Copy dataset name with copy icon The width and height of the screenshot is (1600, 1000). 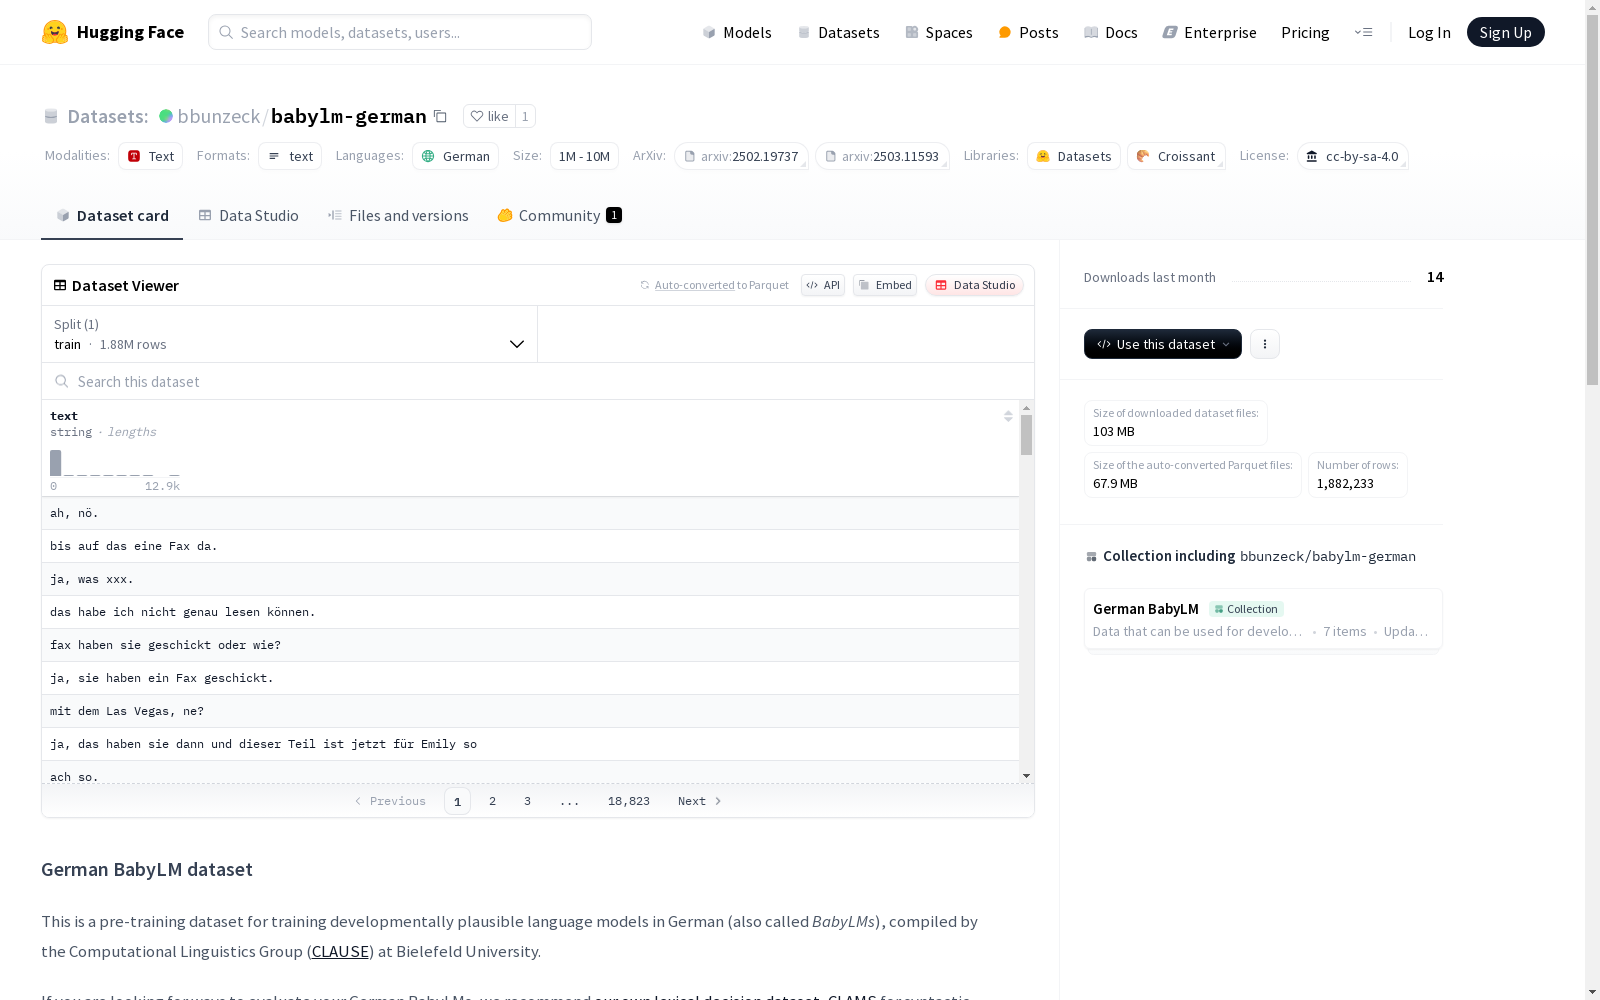440,116
